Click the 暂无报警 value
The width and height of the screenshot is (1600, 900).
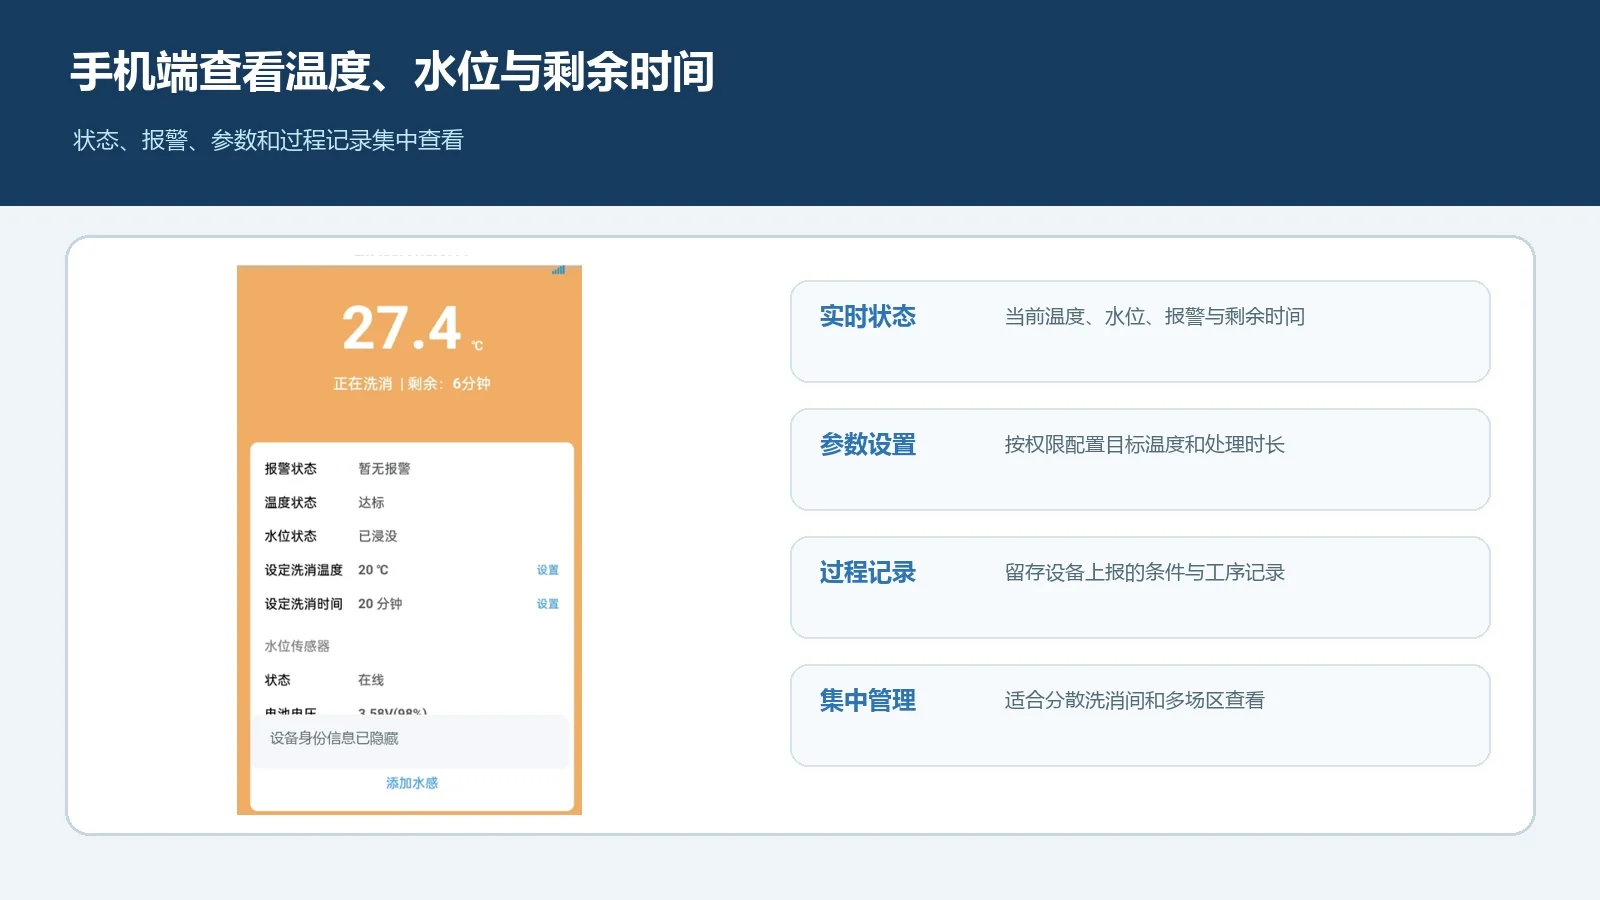[384, 469]
